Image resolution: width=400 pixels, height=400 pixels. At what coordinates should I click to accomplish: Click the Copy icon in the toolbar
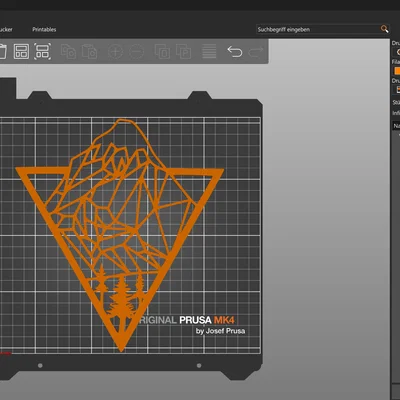click(x=68, y=52)
